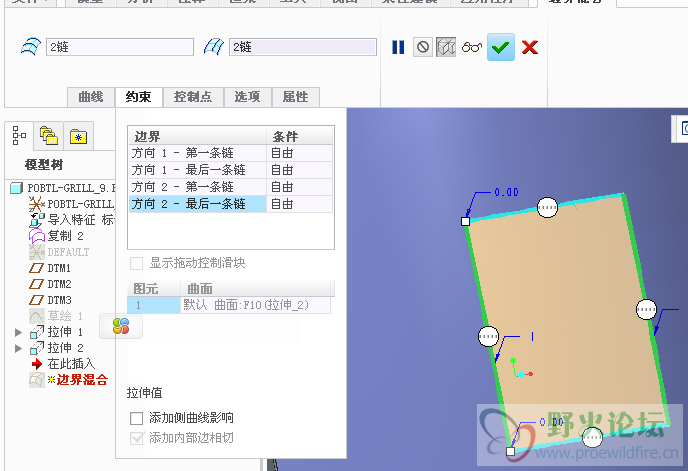Click the top 0.00 dimension value
Image resolution: width=688 pixels, height=471 pixels.
tap(506, 192)
